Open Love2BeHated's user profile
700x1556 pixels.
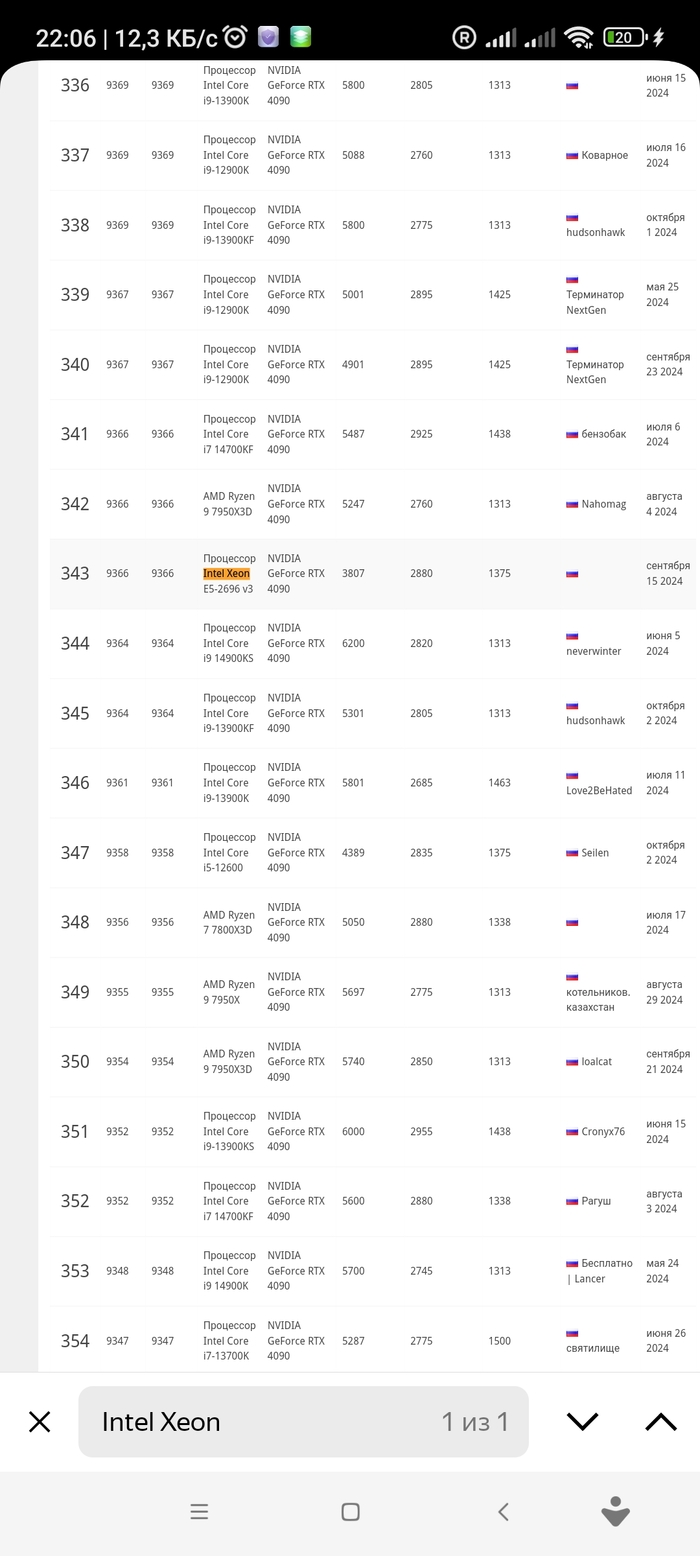(599, 790)
